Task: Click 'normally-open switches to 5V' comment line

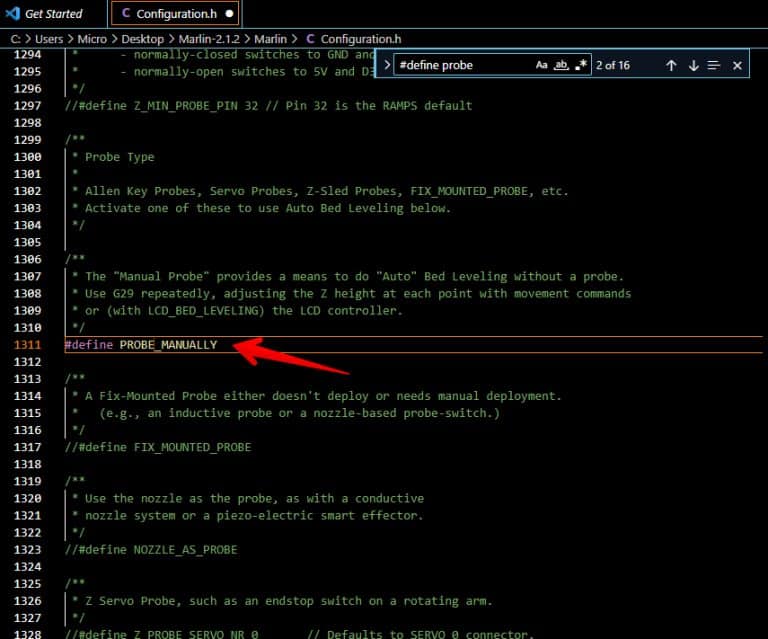Action: pyautogui.click(x=248, y=71)
